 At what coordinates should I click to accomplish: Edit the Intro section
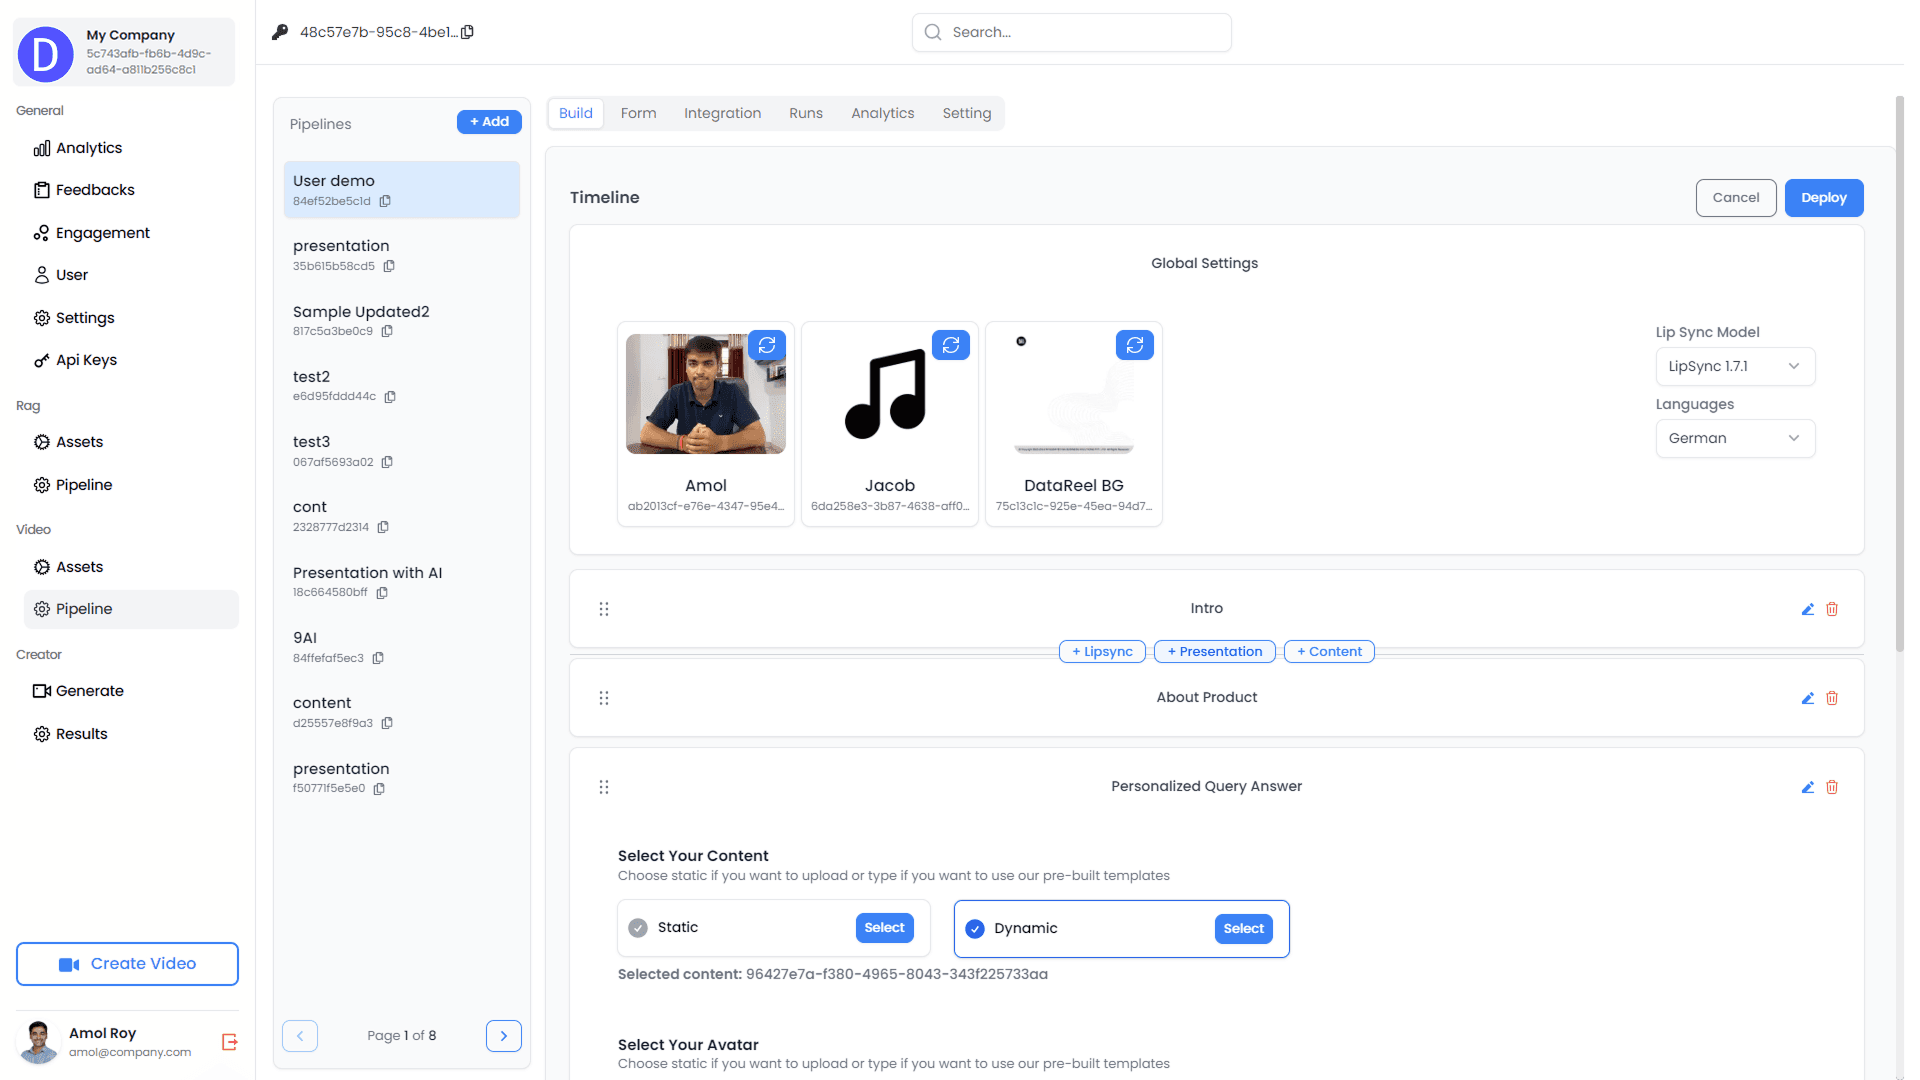1808,609
